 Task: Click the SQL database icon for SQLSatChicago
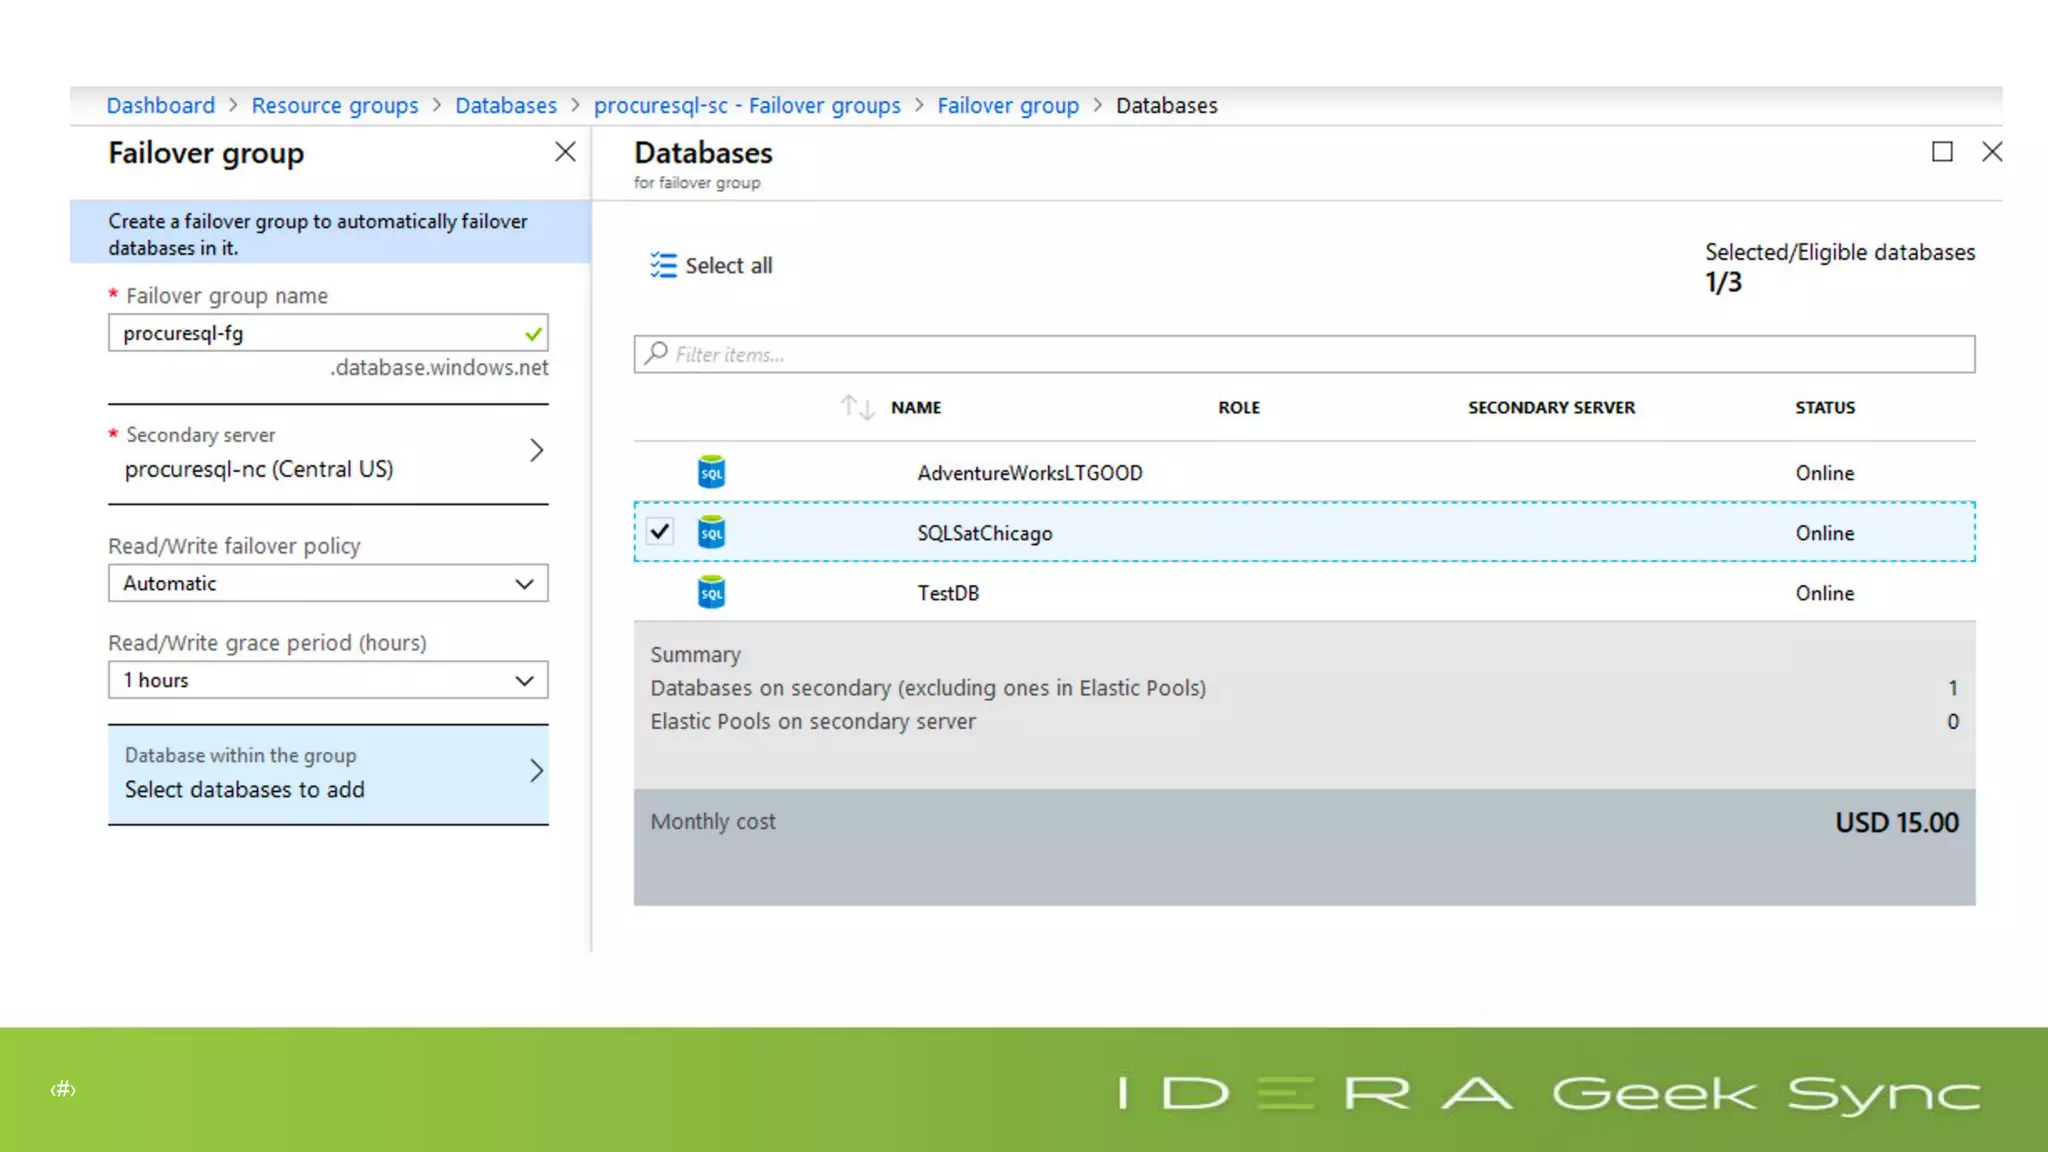pos(711,532)
